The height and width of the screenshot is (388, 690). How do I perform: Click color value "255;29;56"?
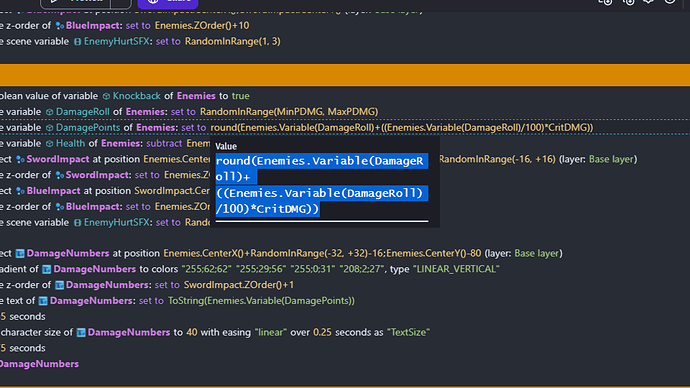coord(261,269)
